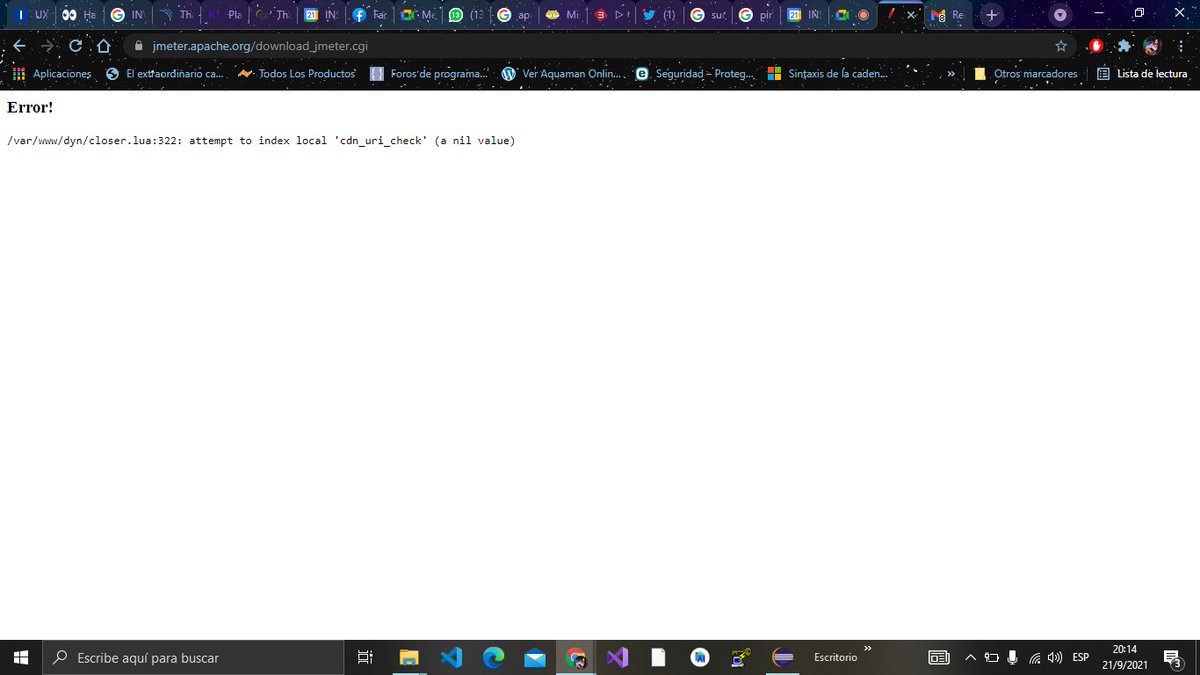The image size is (1200, 675).
Task: Go back to the previous page
Action: (19, 46)
